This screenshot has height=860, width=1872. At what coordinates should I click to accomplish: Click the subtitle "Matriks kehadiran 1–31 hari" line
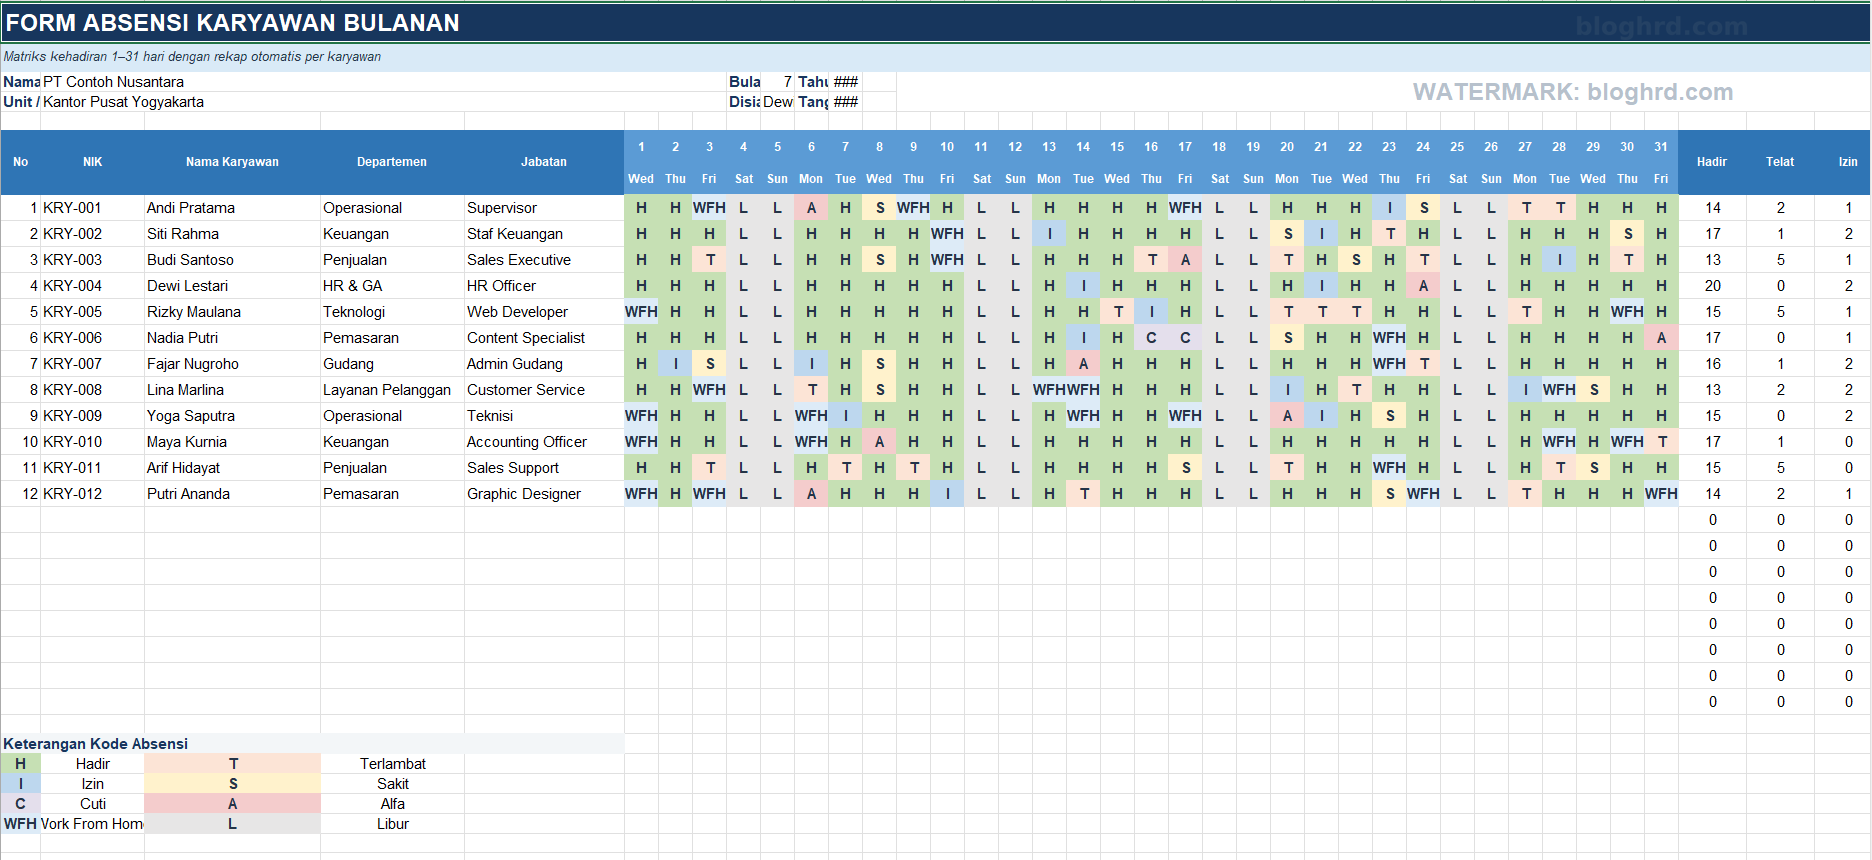[x=192, y=57]
